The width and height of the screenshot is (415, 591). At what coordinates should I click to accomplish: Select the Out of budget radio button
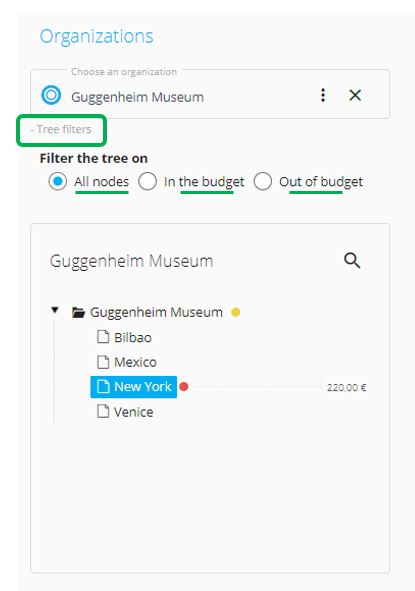click(x=263, y=182)
